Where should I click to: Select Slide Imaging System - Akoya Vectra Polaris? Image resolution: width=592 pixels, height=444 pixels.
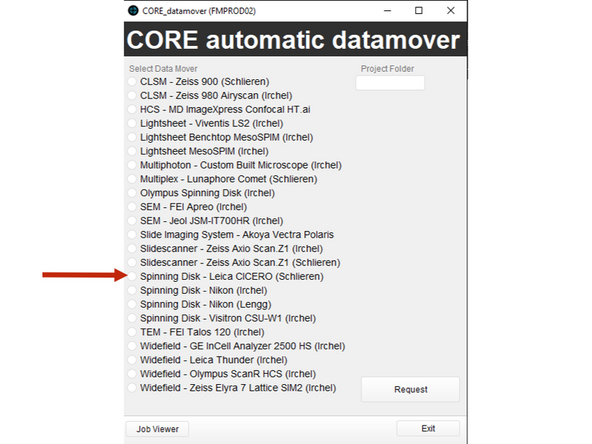pyautogui.click(x=132, y=235)
